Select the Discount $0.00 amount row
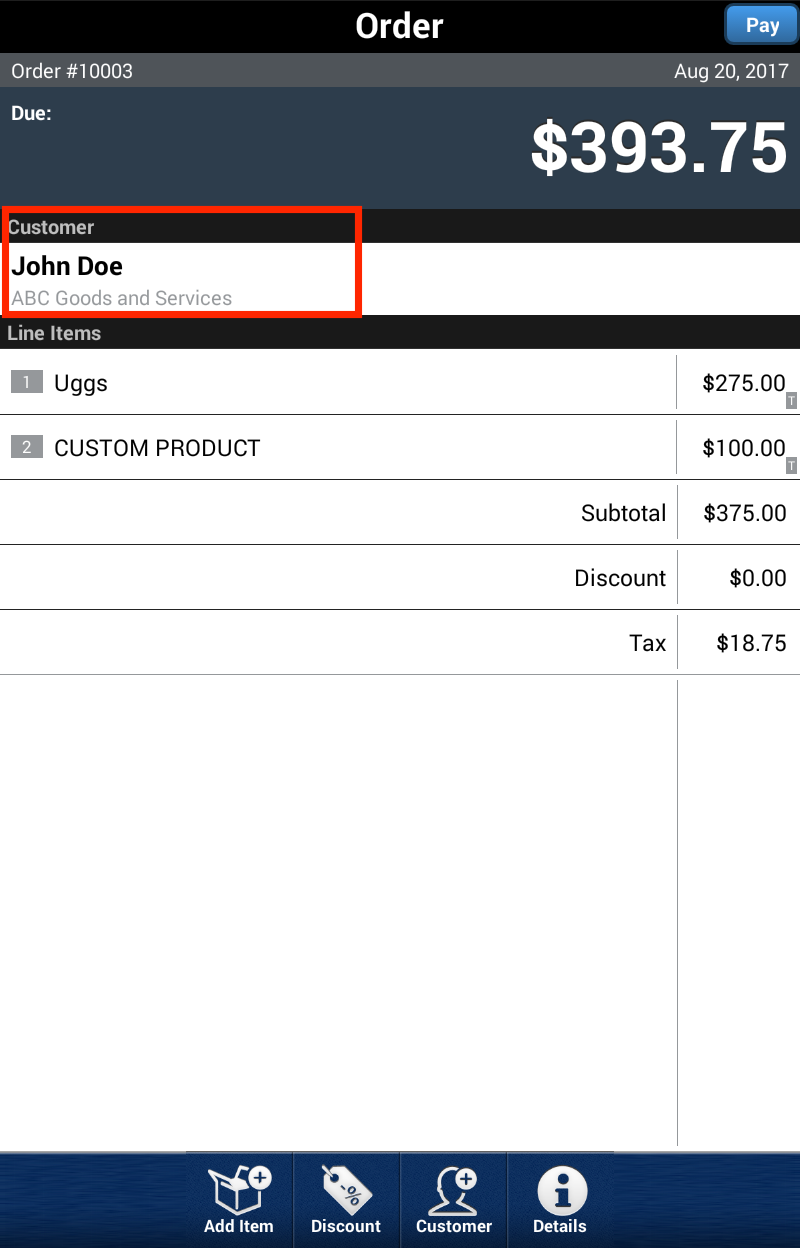Image resolution: width=800 pixels, height=1248 pixels. click(757, 578)
